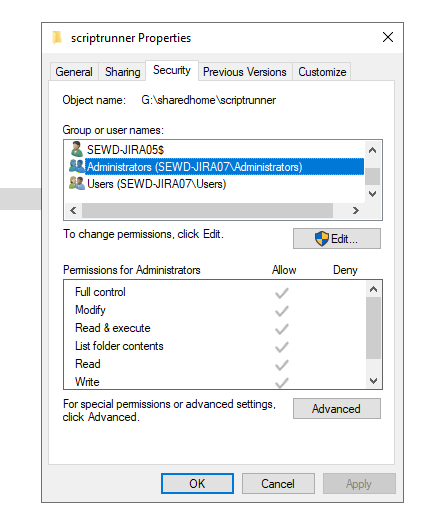Click the Cancel button
437x515 pixels.
[278, 484]
